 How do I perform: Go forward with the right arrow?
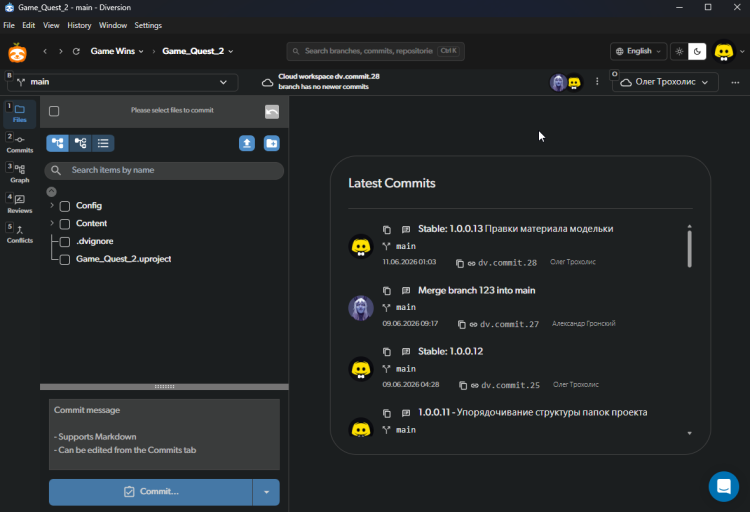60,51
